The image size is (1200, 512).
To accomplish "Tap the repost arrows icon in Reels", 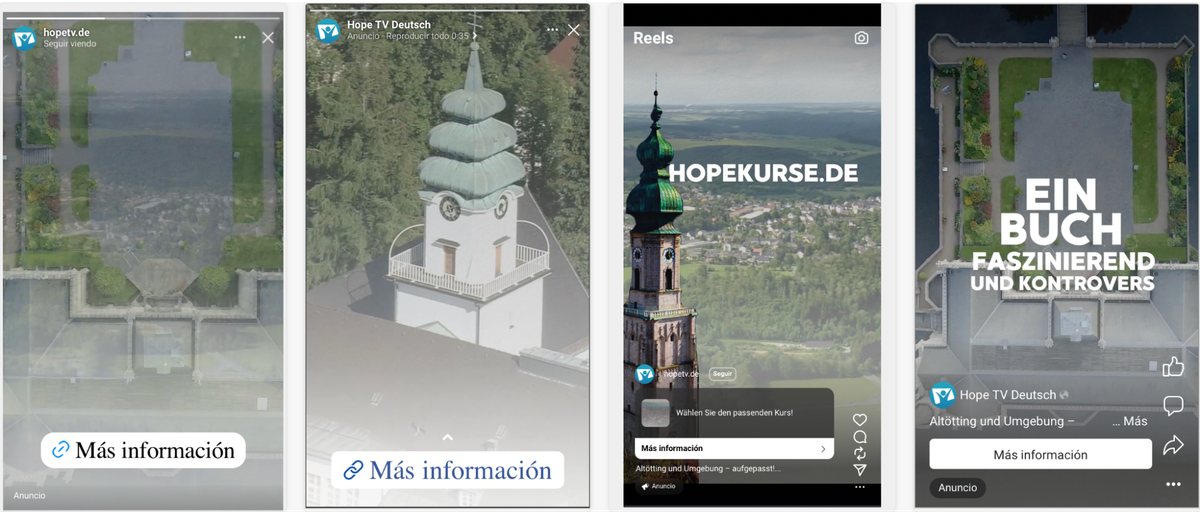I will pyautogui.click(x=860, y=453).
